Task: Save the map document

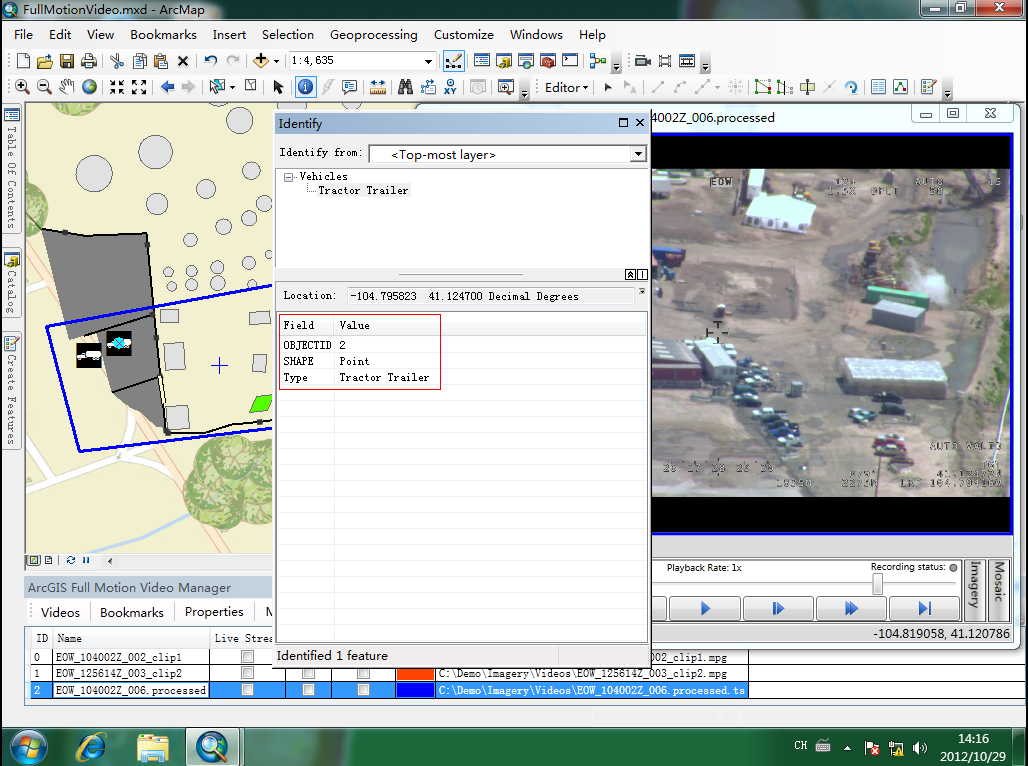Action: point(67,61)
